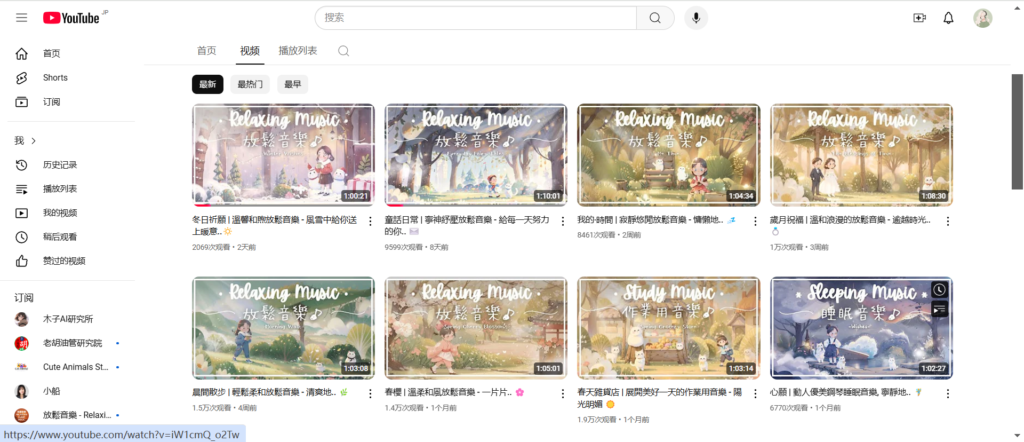Open notifications bell

coord(948,18)
